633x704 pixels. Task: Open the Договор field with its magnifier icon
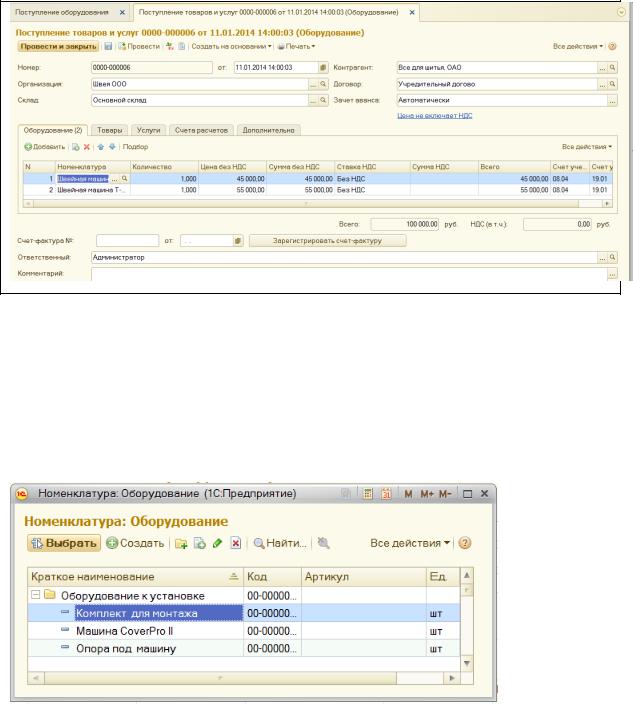pos(612,84)
